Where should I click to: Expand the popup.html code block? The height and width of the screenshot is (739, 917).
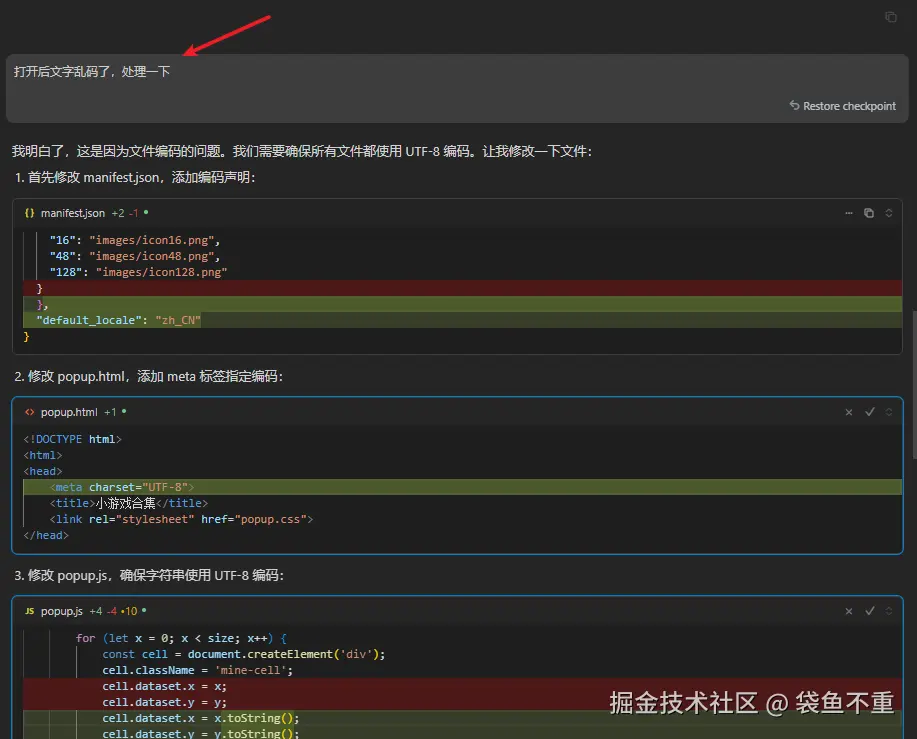coord(889,412)
